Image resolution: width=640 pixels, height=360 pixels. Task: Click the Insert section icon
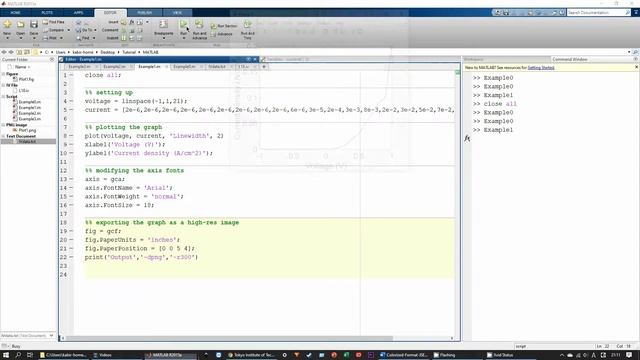click(123, 22)
